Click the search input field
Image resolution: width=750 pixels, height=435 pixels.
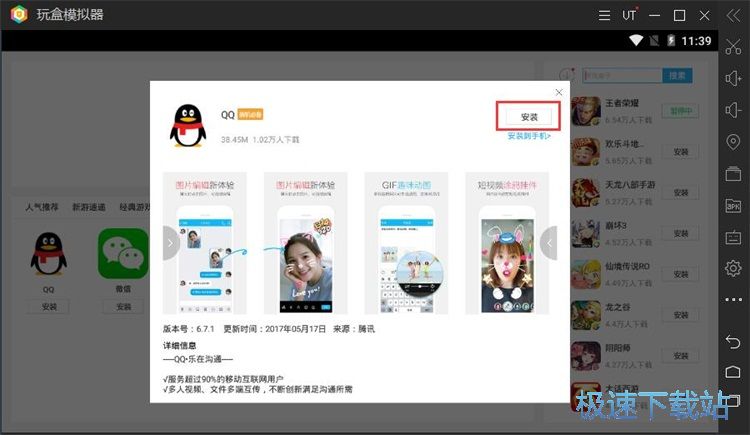click(x=622, y=76)
